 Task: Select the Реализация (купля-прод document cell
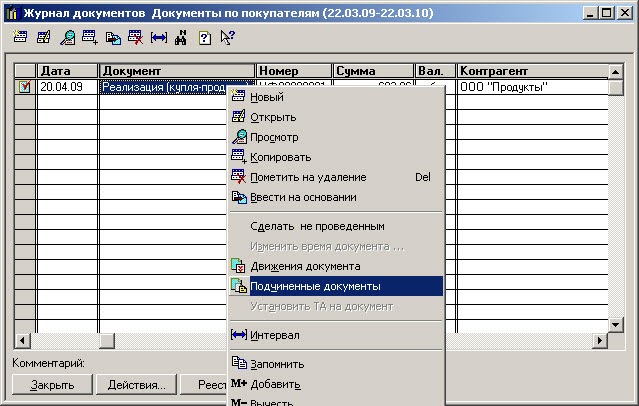click(x=163, y=87)
